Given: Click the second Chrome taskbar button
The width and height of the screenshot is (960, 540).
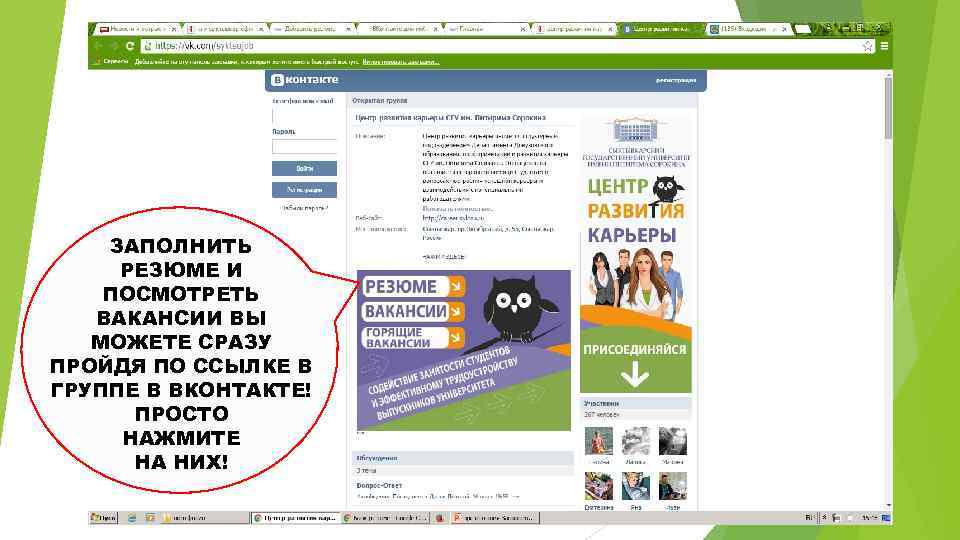Looking at the screenshot, I should click(384, 518).
